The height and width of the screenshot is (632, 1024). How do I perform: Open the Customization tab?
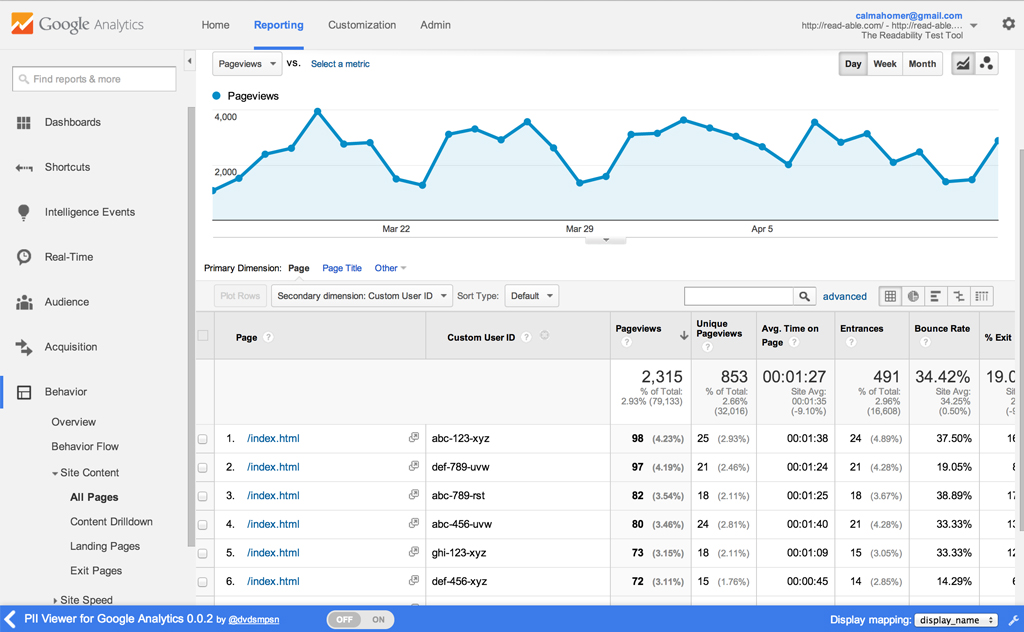[x=362, y=25]
